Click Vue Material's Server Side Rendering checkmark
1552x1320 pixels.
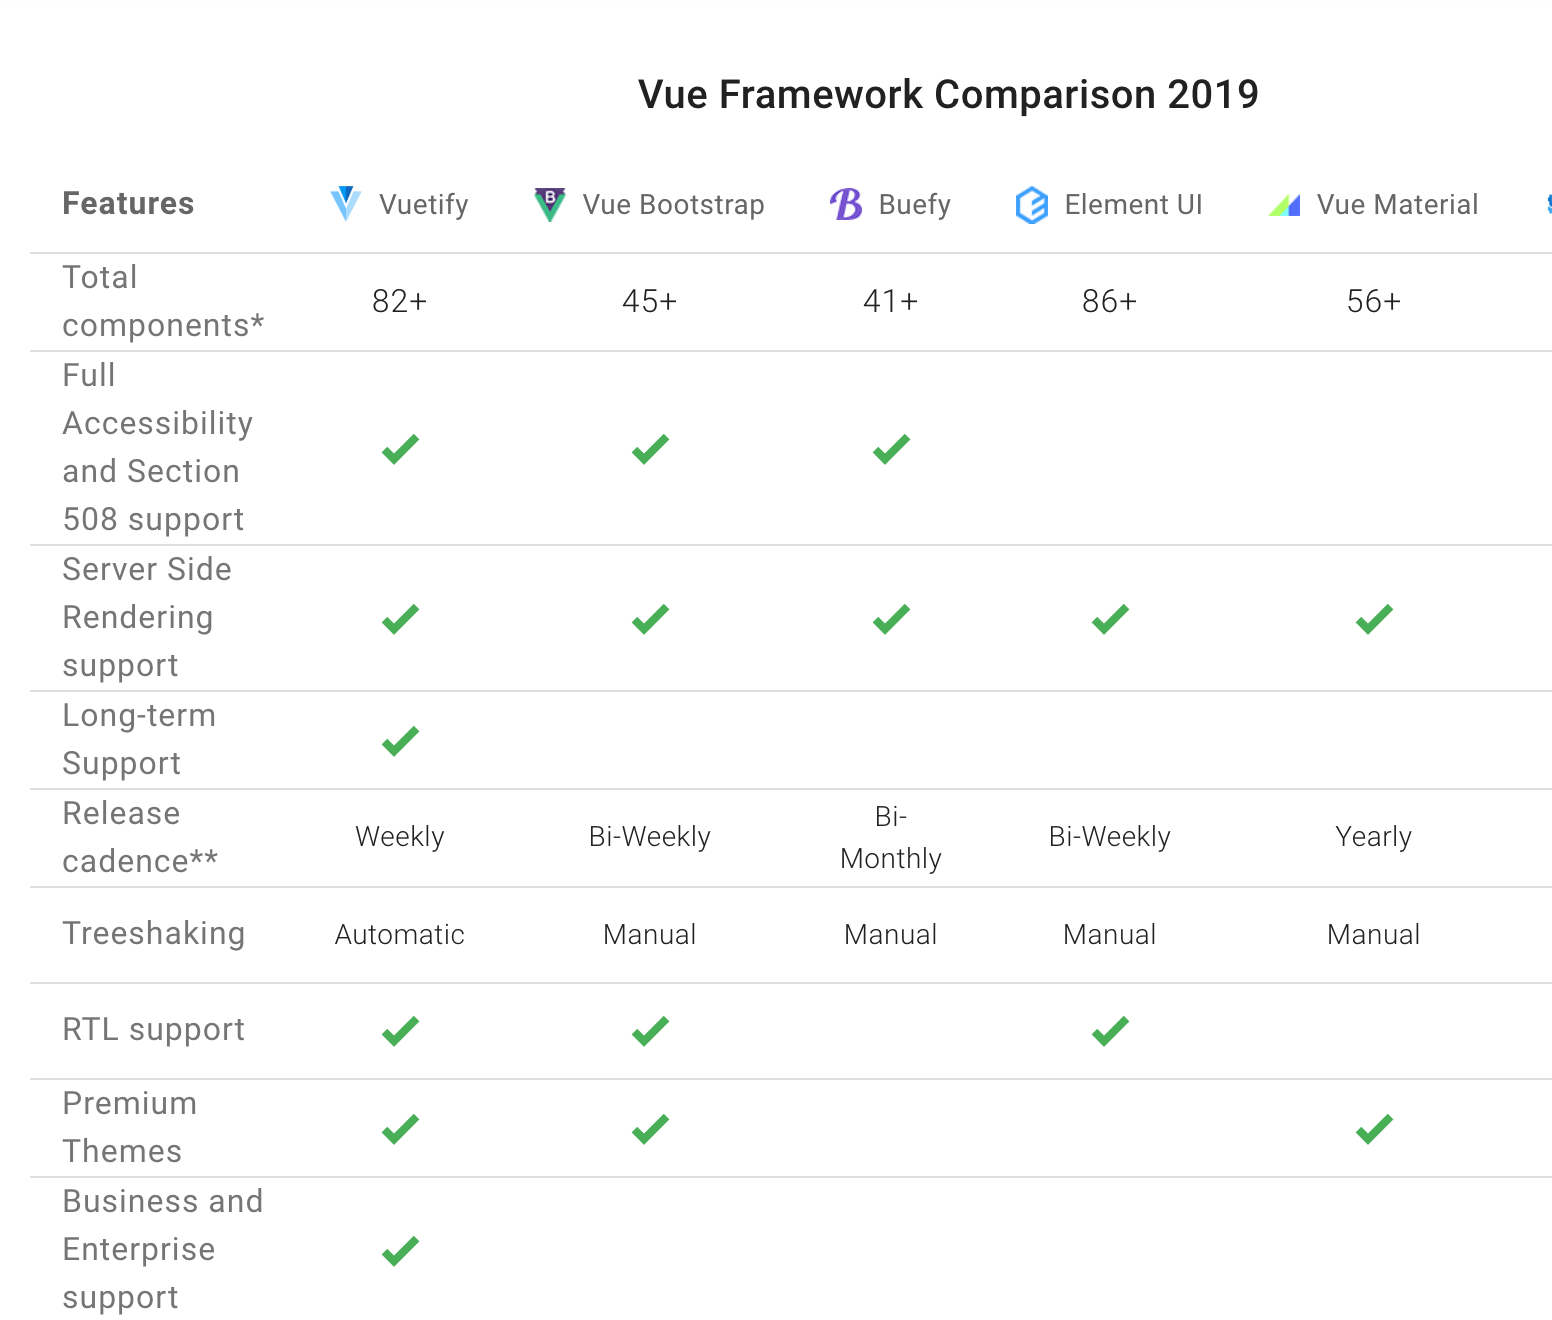1374,619
